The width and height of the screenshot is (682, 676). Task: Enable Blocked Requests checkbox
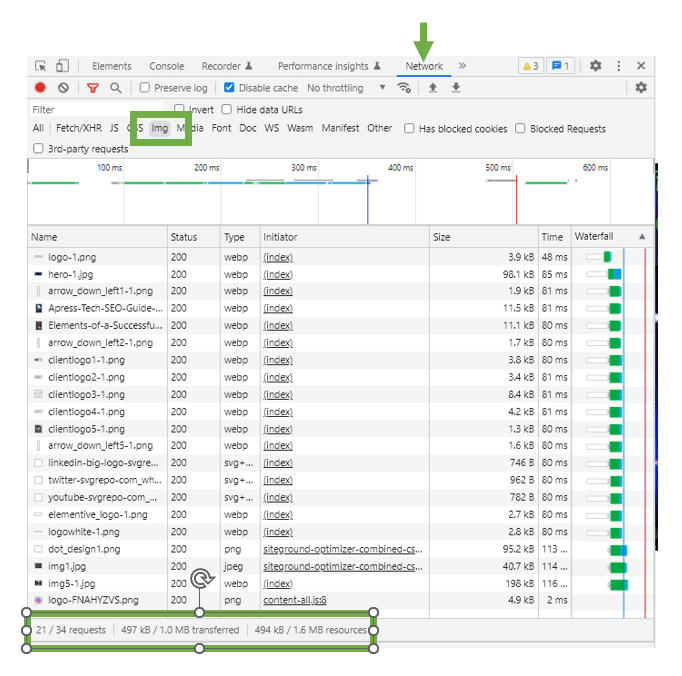[520, 128]
